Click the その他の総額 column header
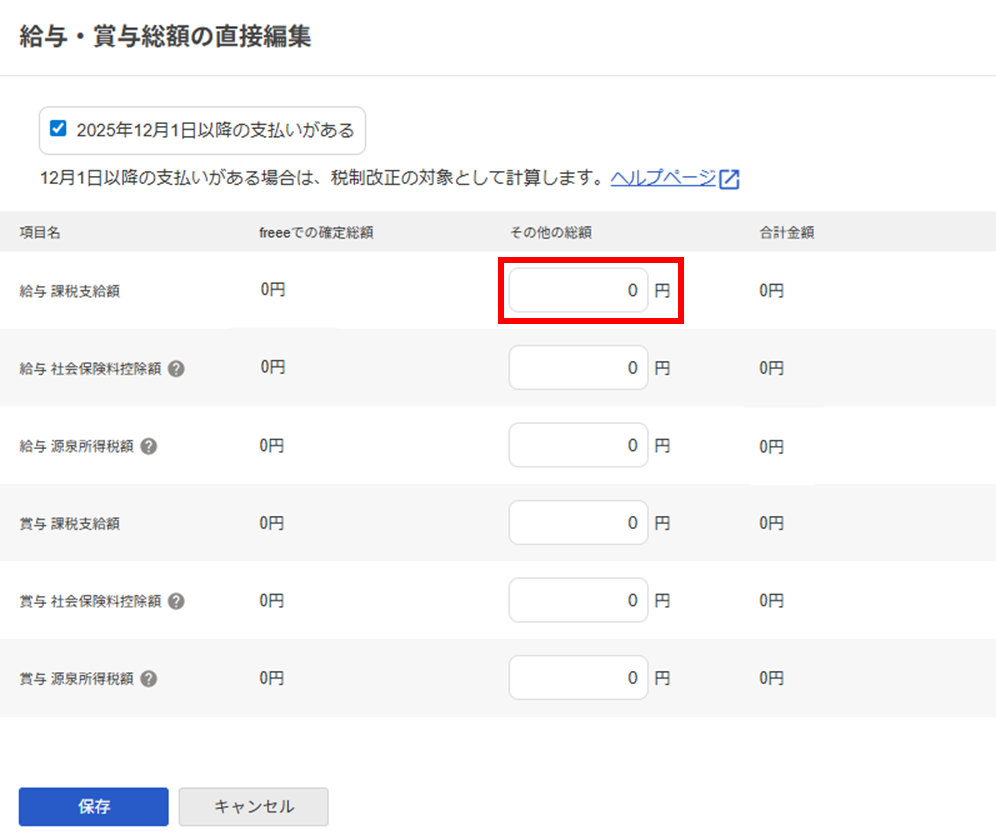 pyautogui.click(x=550, y=233)
